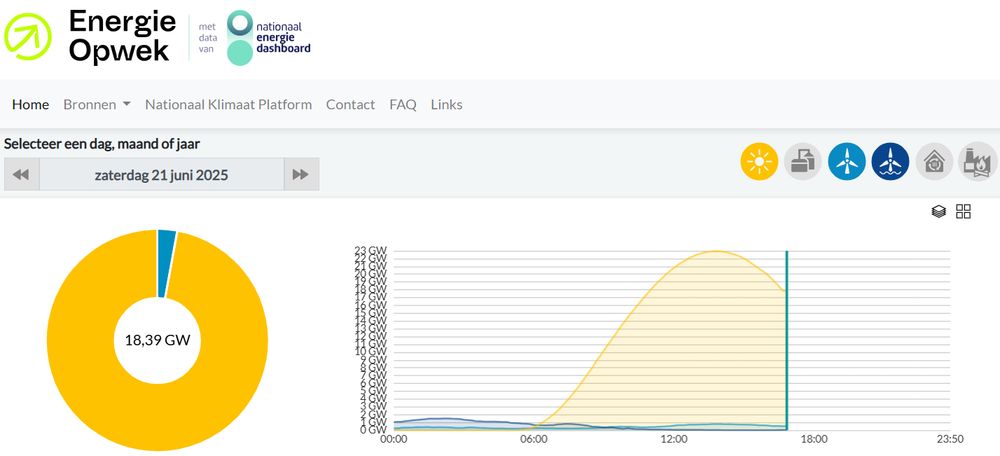Switch to grid chart view
The image size is (1000, 456).
click(x=963, y=212)
